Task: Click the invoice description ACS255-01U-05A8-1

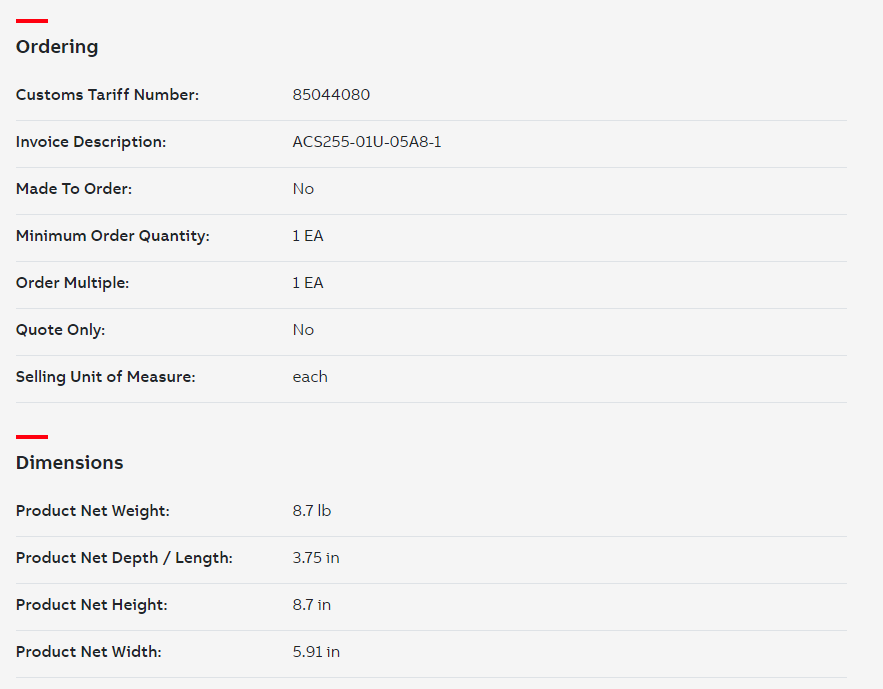Action: click(x=367, y=142)
